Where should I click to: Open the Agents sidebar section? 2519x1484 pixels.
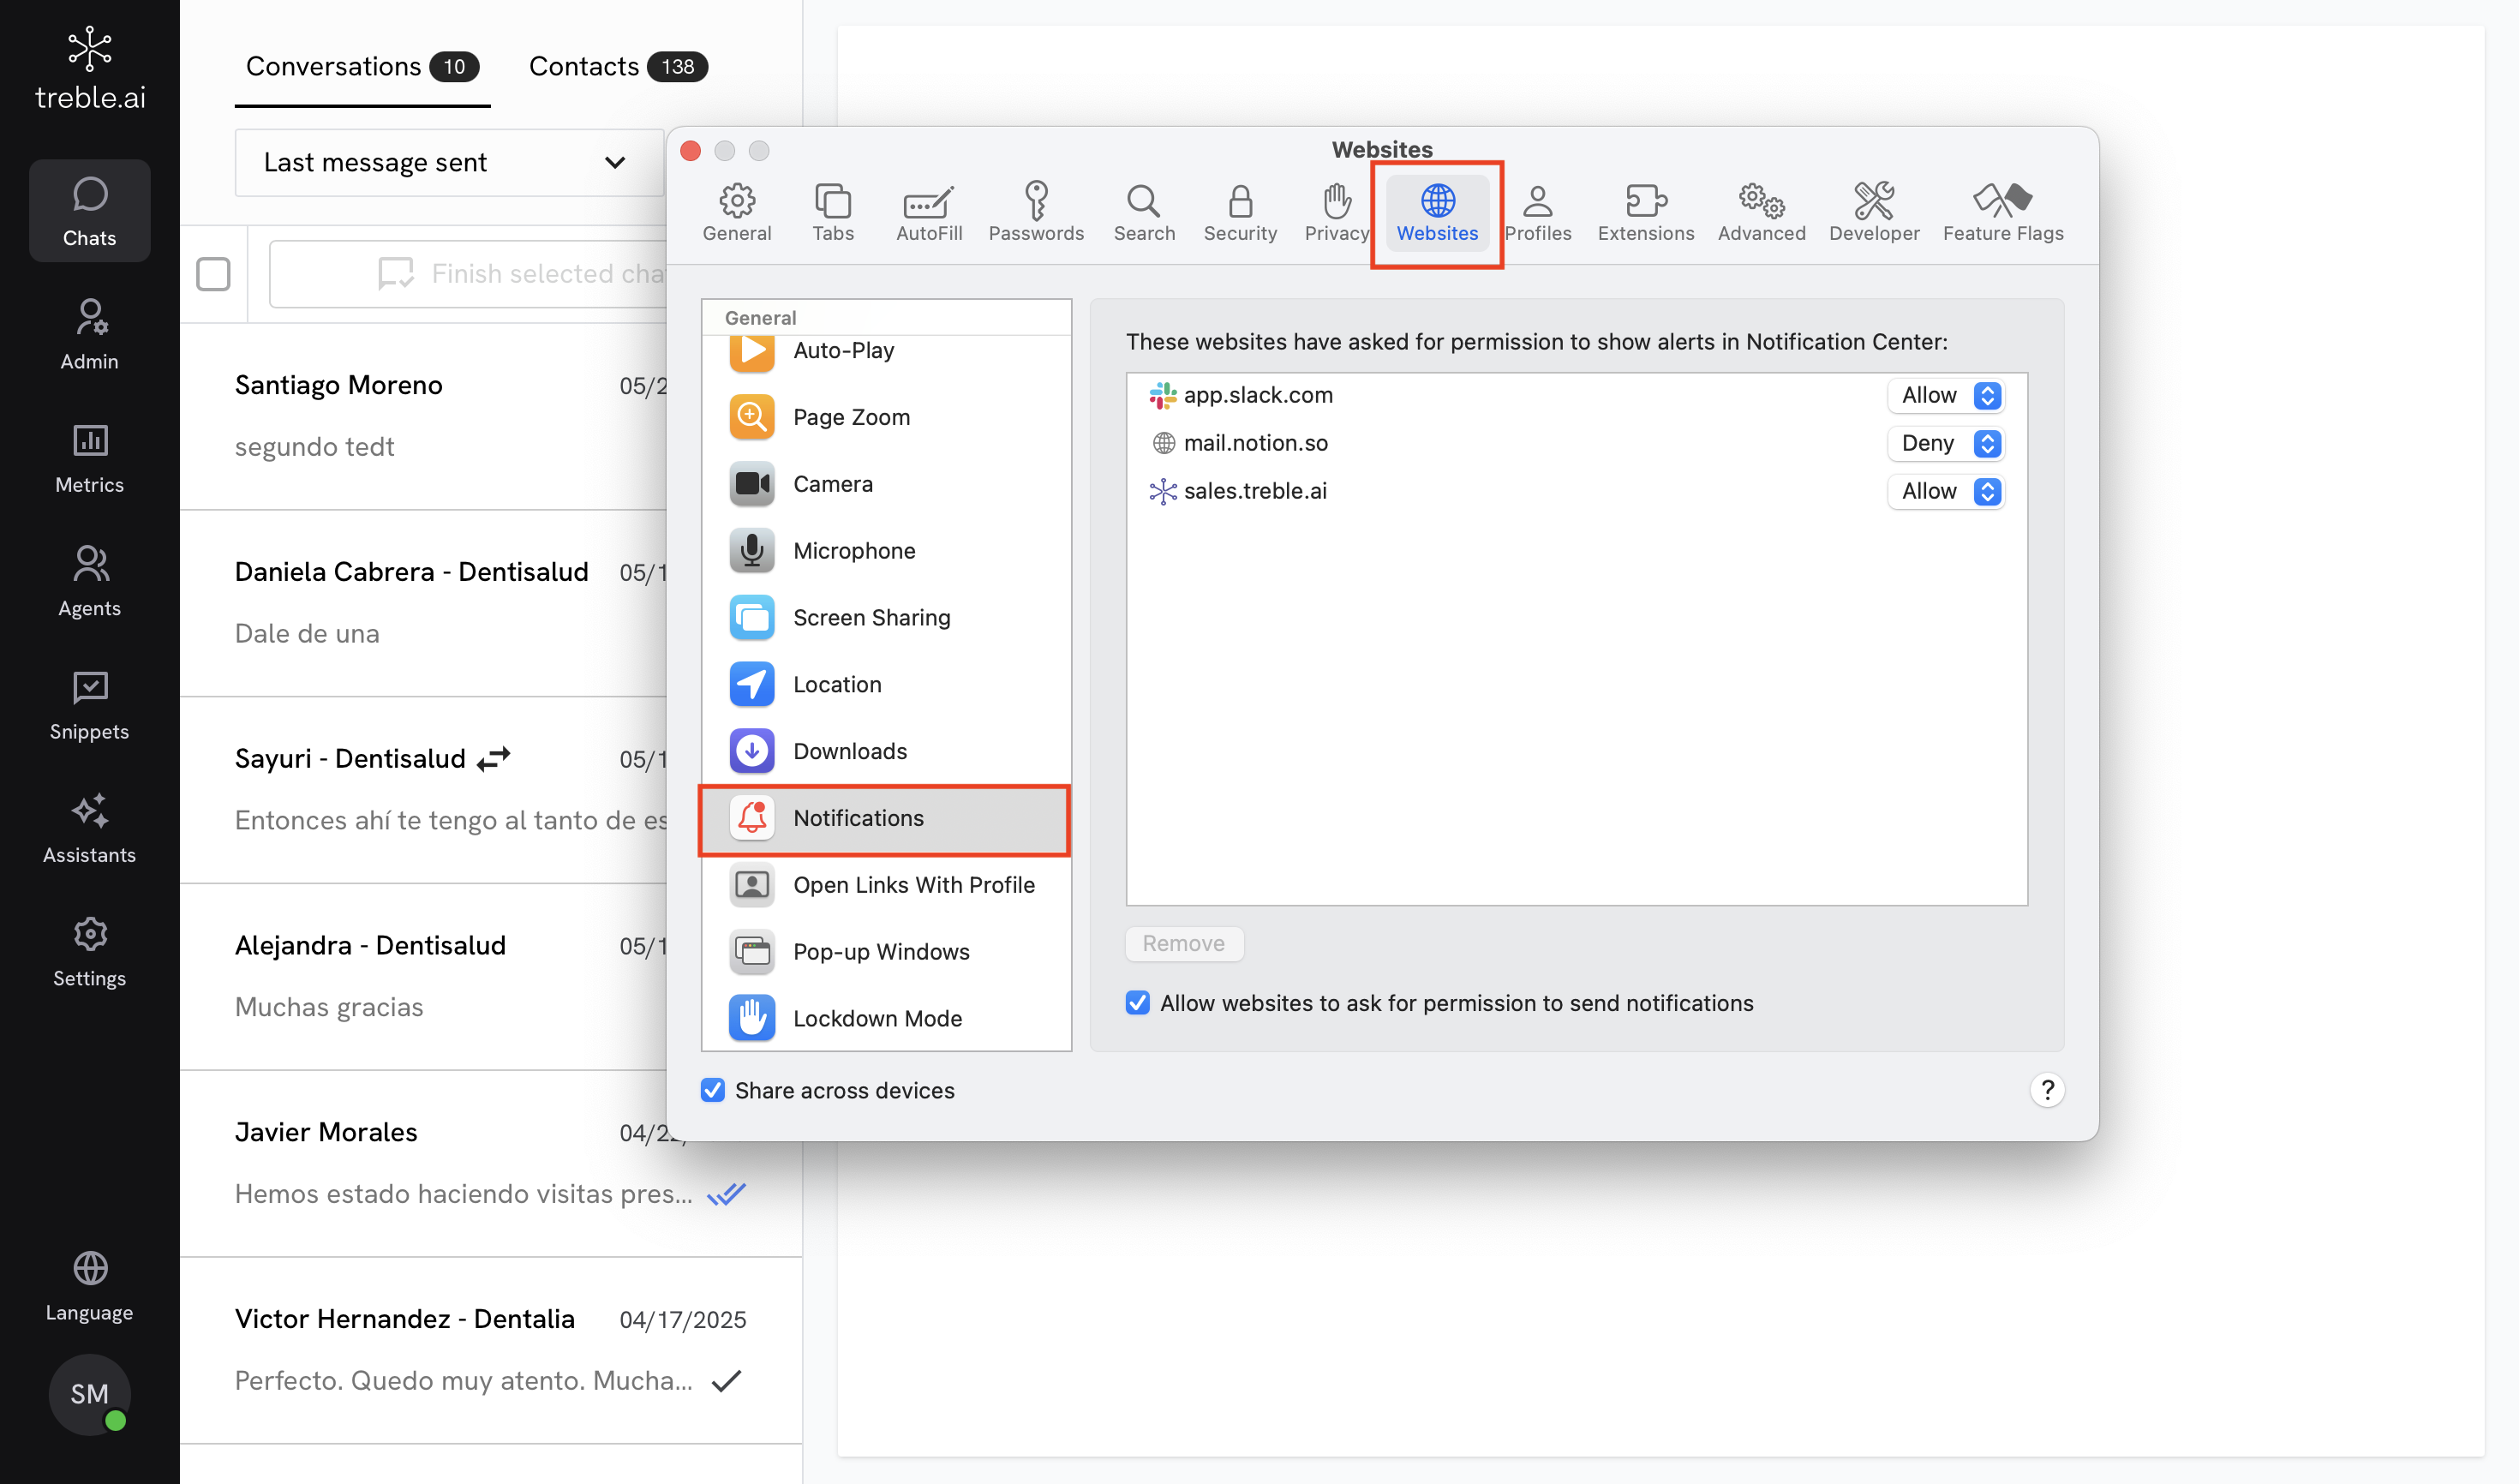pos(89,581)
